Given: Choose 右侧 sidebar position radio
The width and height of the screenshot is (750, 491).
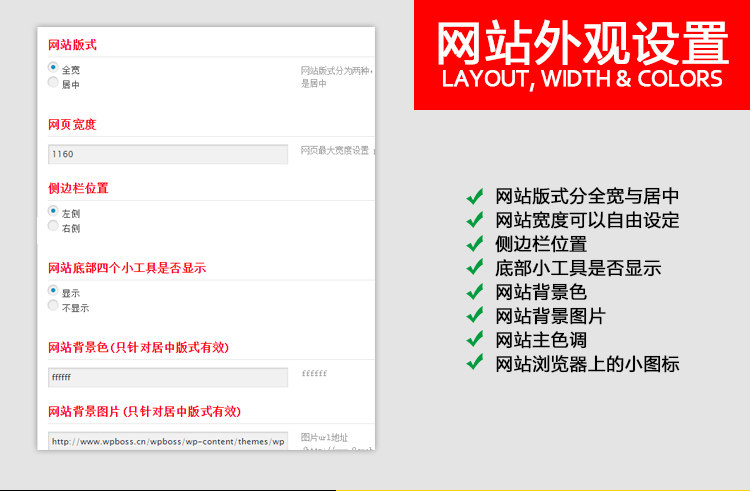Looking at the screenshot, I should (53, 226).
